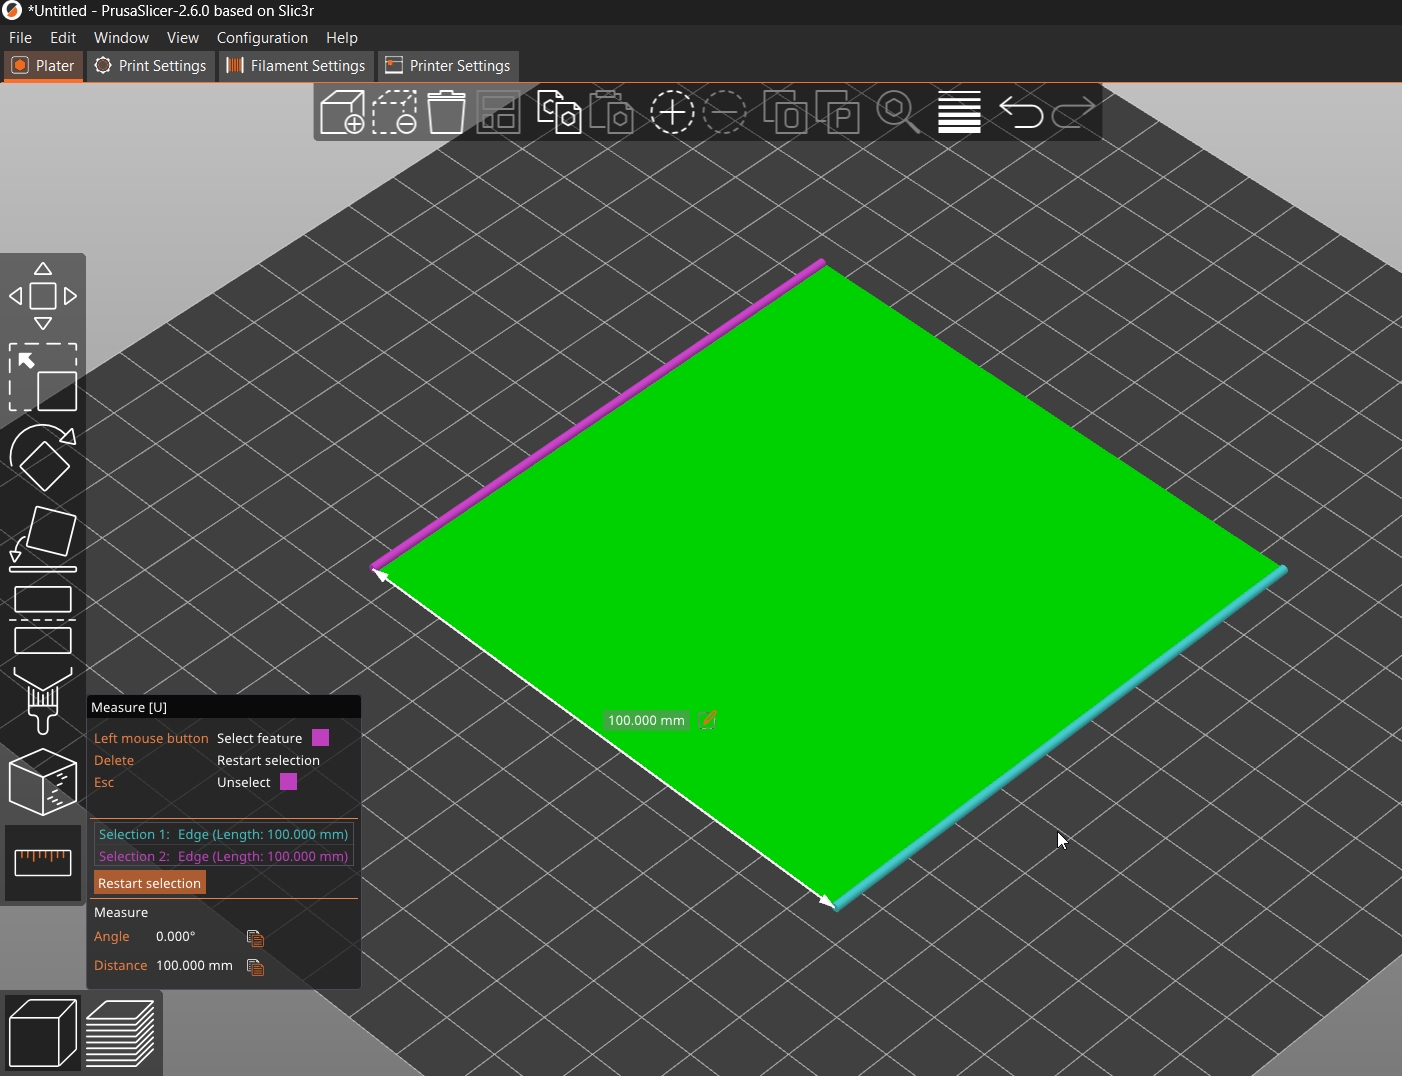Switch to 3D editor view cube
This screenshot has height=1076, width=1402.
tap(42, 1033)
